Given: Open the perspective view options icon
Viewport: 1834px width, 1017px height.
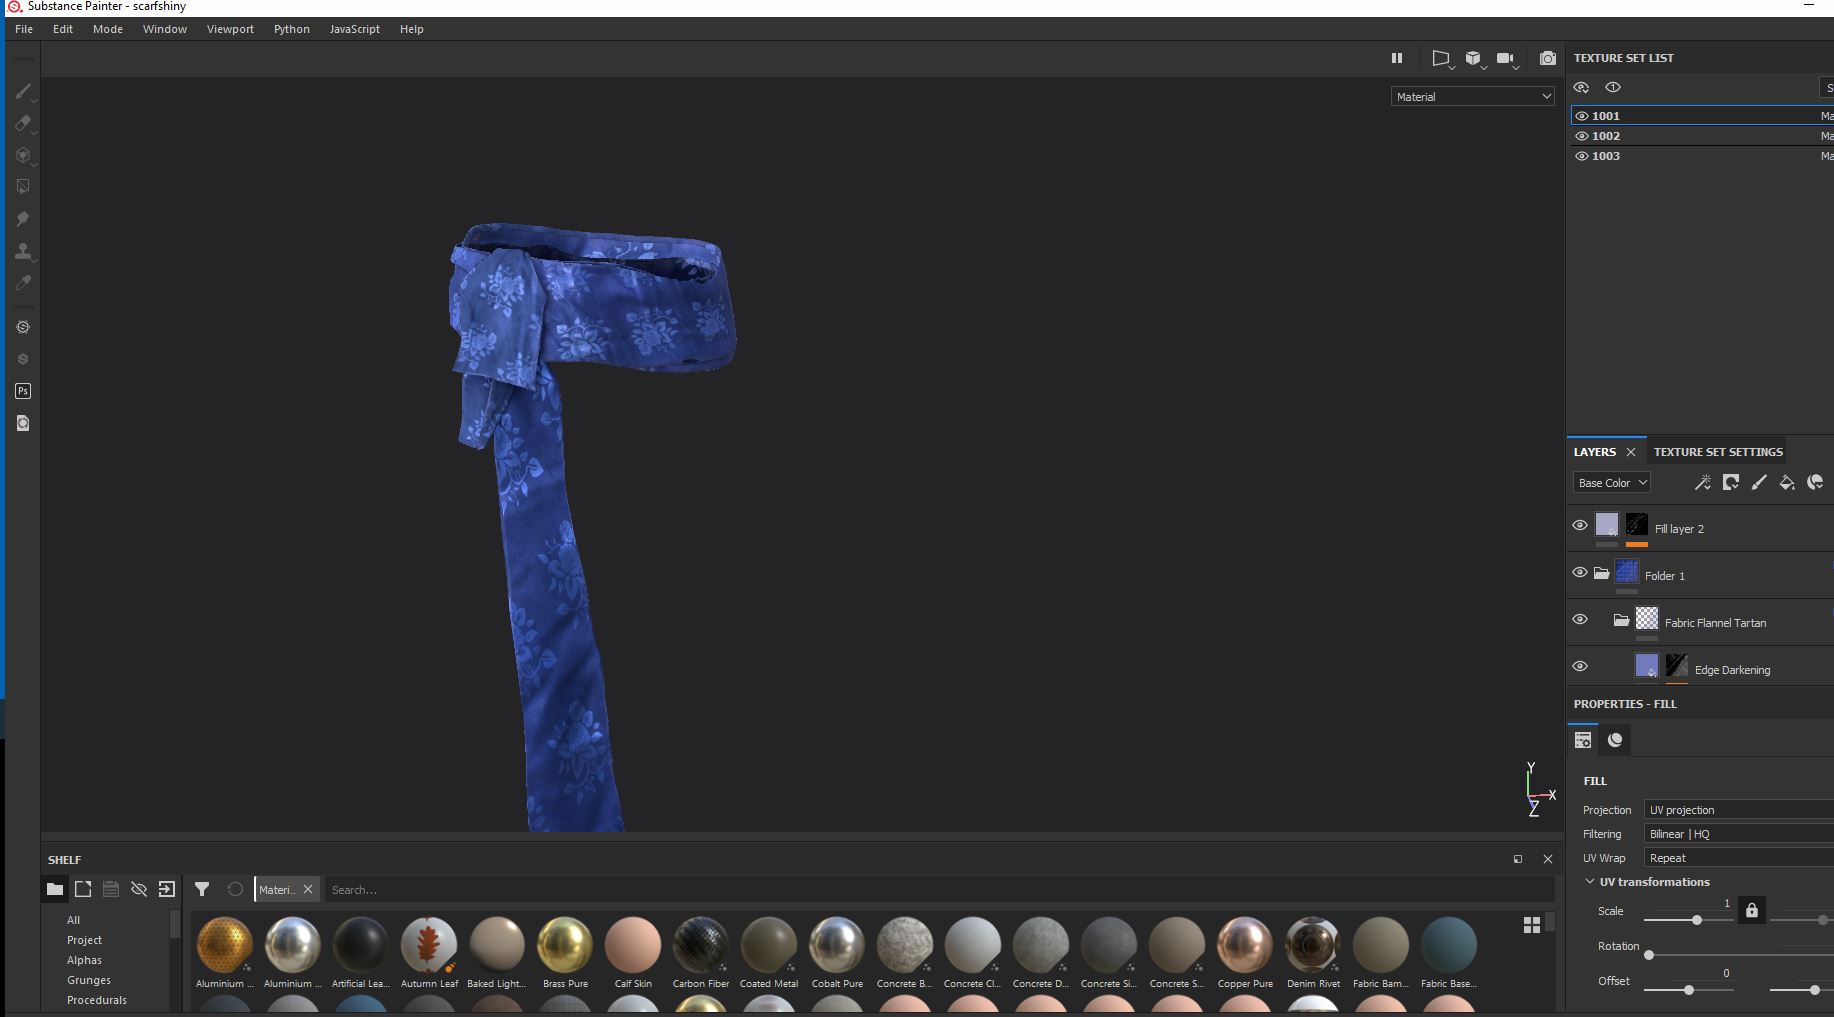Looking at the screenshot, I should 1441,58.
